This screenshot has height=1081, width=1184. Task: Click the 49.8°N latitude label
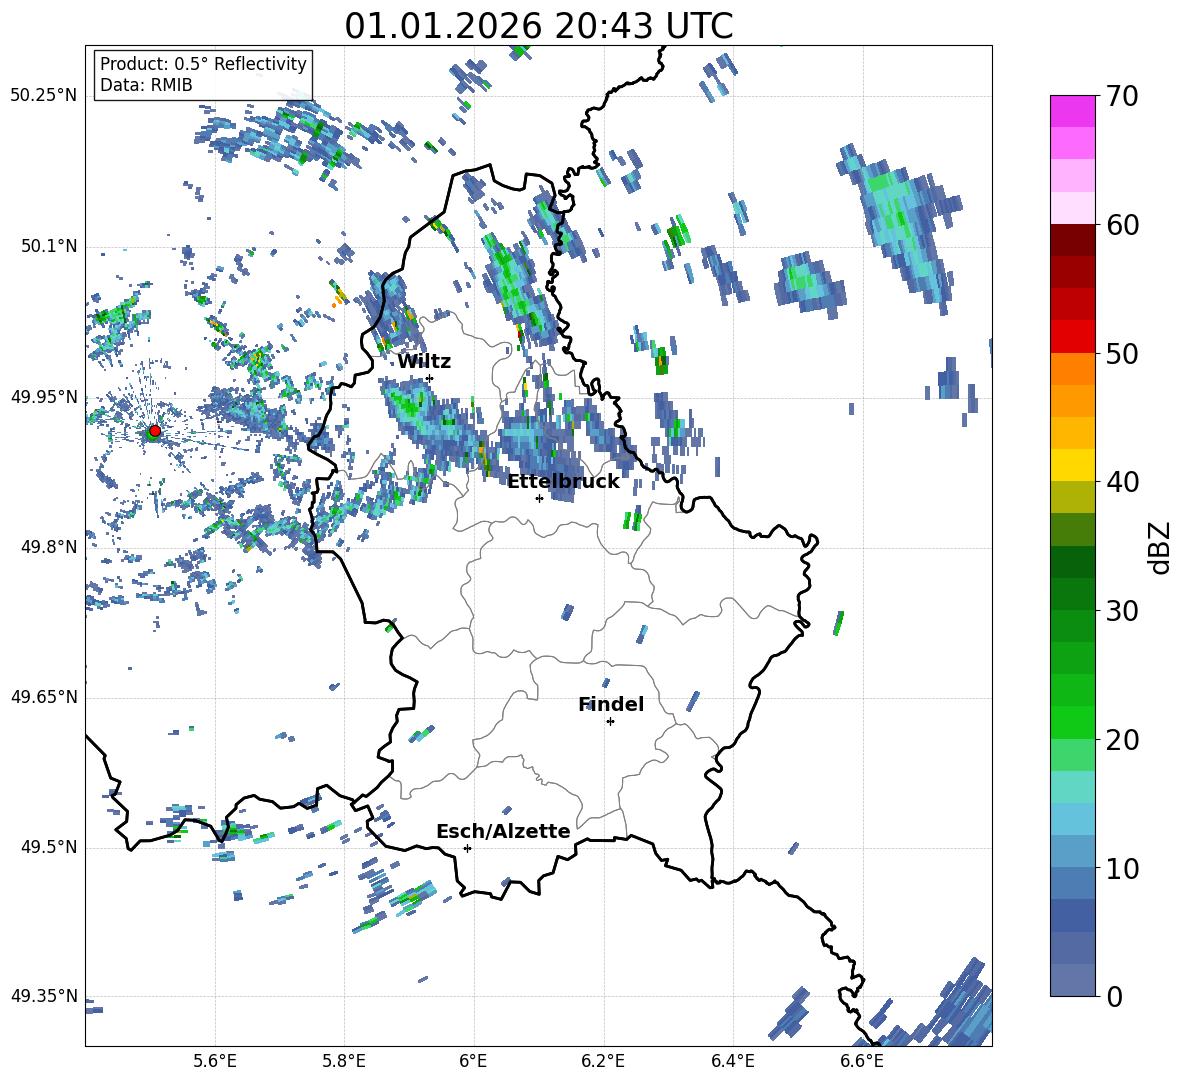49,547
